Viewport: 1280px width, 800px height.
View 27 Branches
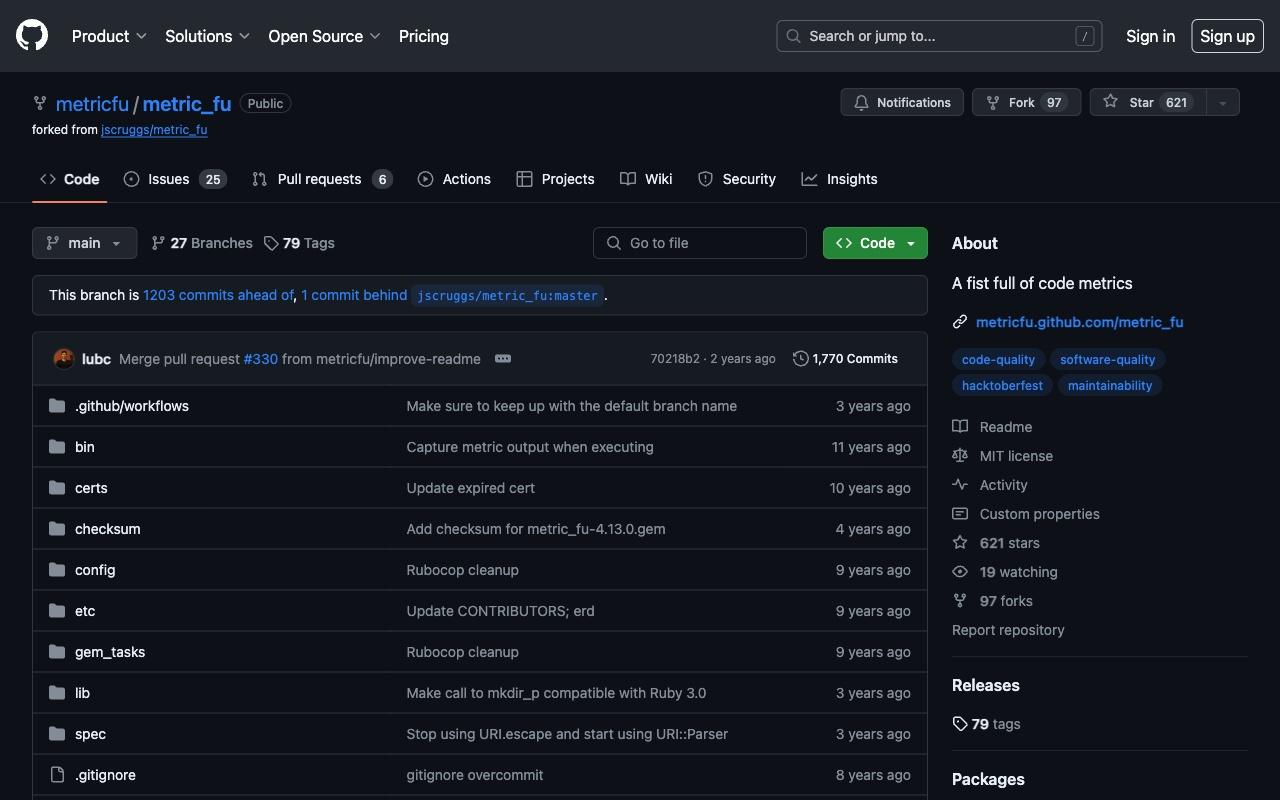coord(202,243)
